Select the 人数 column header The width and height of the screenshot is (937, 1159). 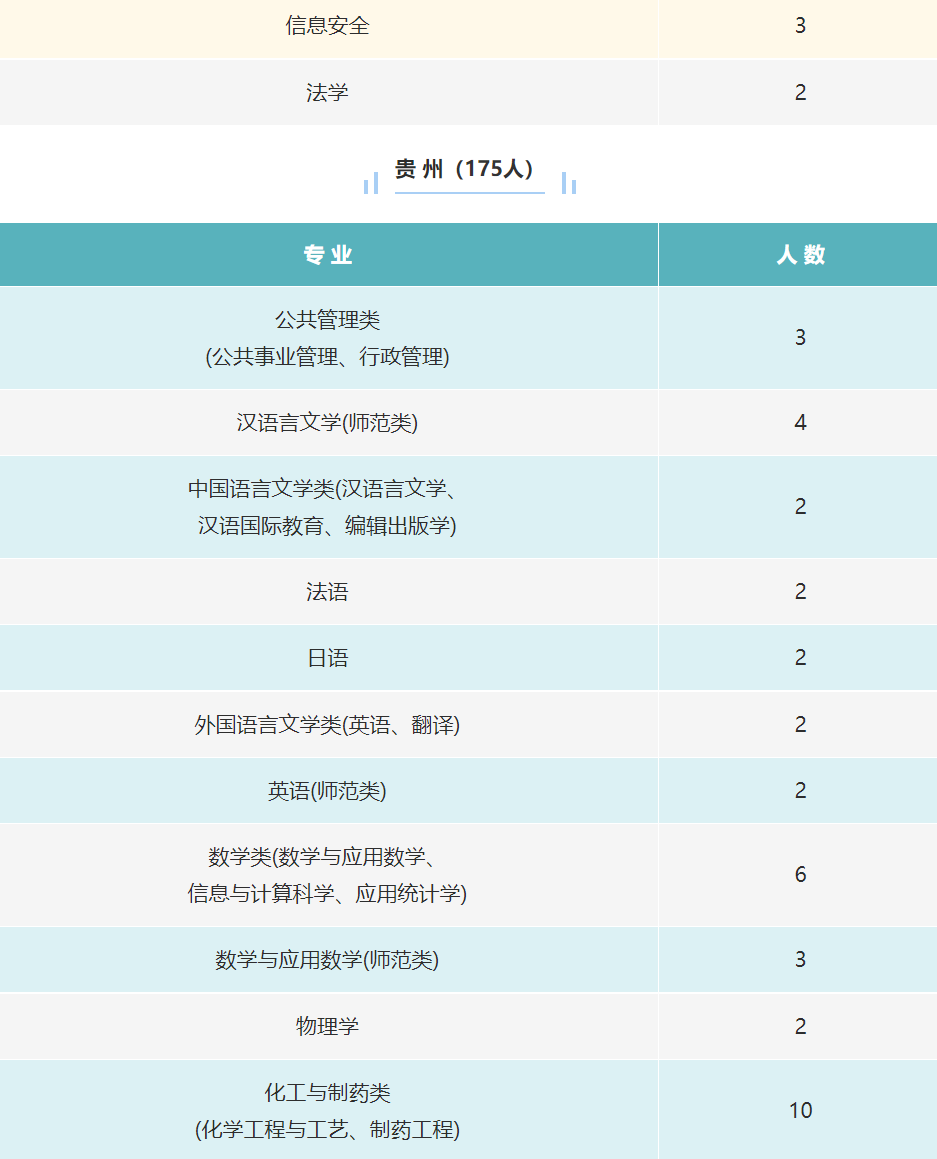(x=798, y=254)
